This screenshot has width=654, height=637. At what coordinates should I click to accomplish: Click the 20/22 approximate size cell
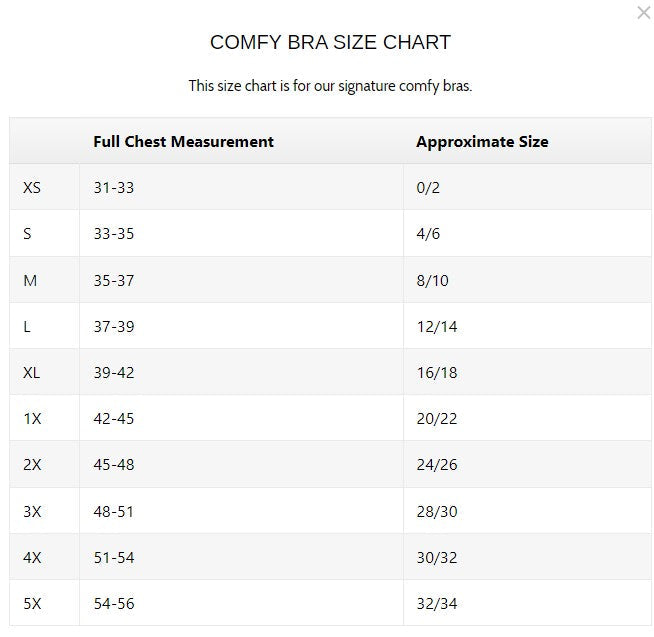pos(436,419)
